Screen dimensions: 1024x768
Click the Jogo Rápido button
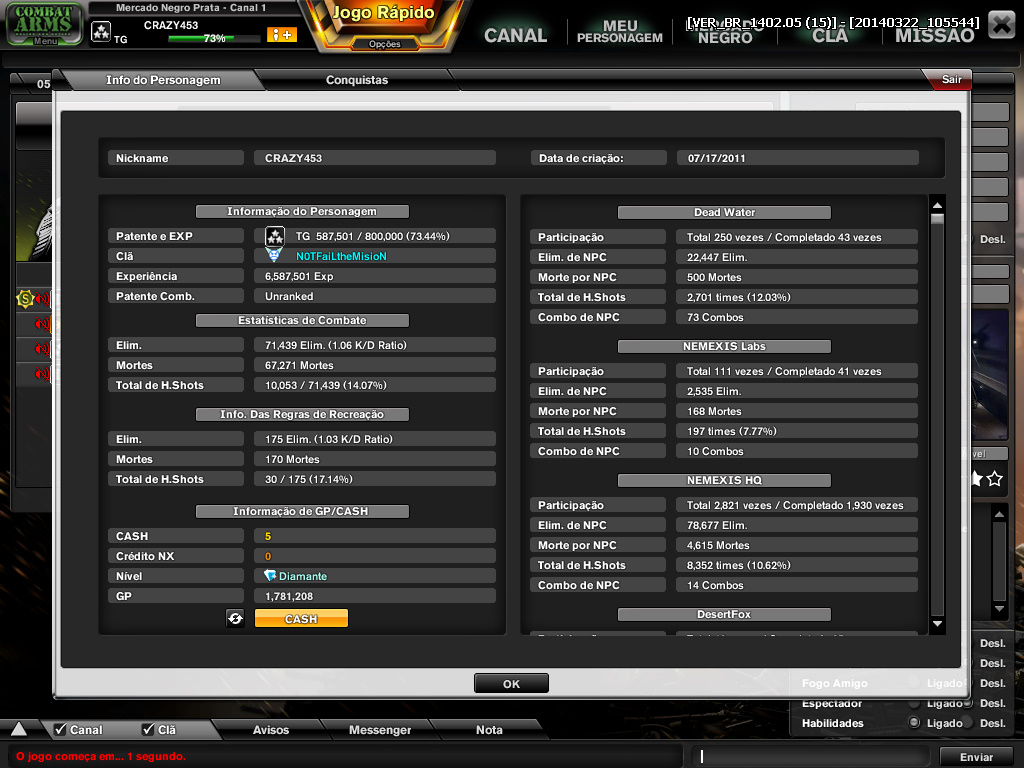click(x=383, y=14)
